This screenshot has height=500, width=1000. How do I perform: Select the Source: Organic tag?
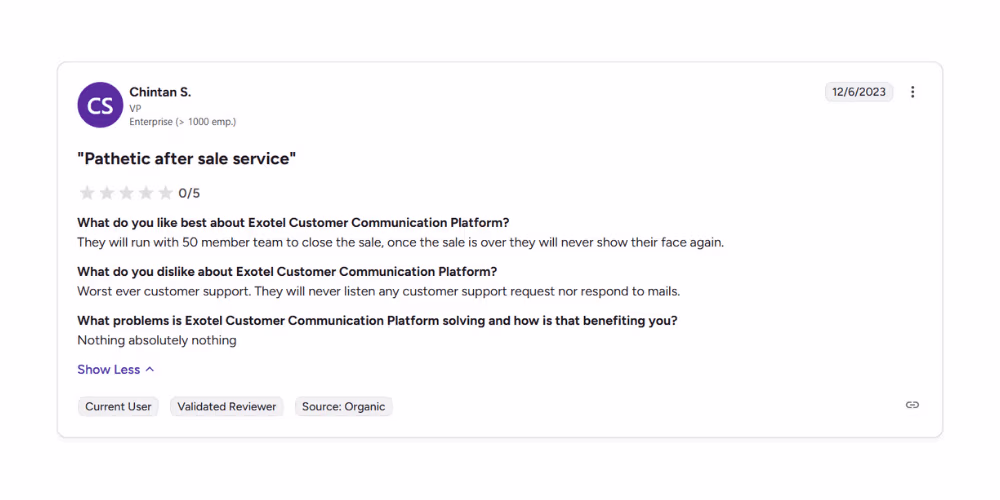click(x=343, y=407)
